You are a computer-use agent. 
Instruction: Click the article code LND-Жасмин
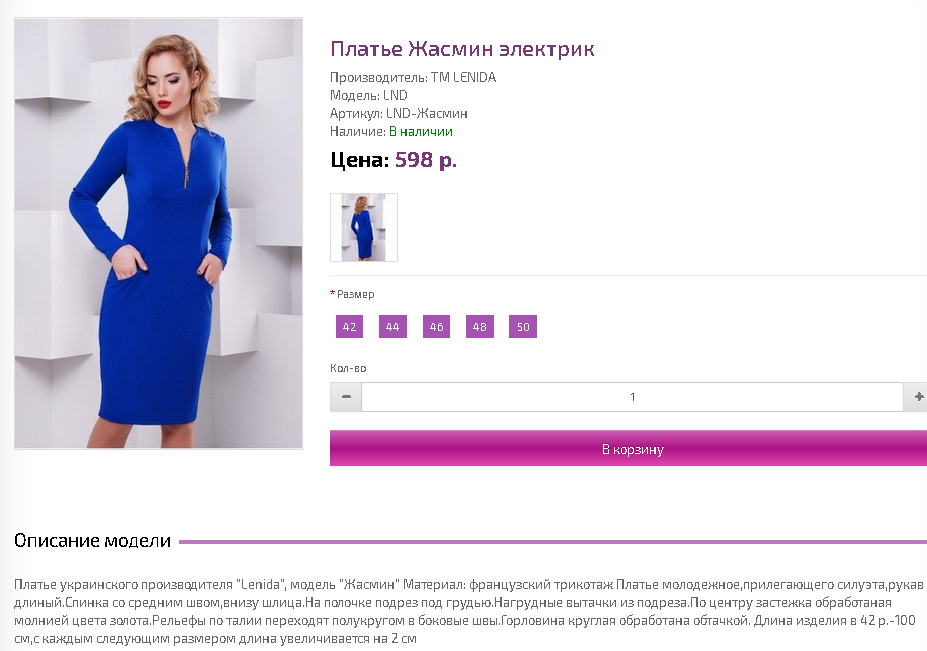pyautogui.click(x=426, y=114)
